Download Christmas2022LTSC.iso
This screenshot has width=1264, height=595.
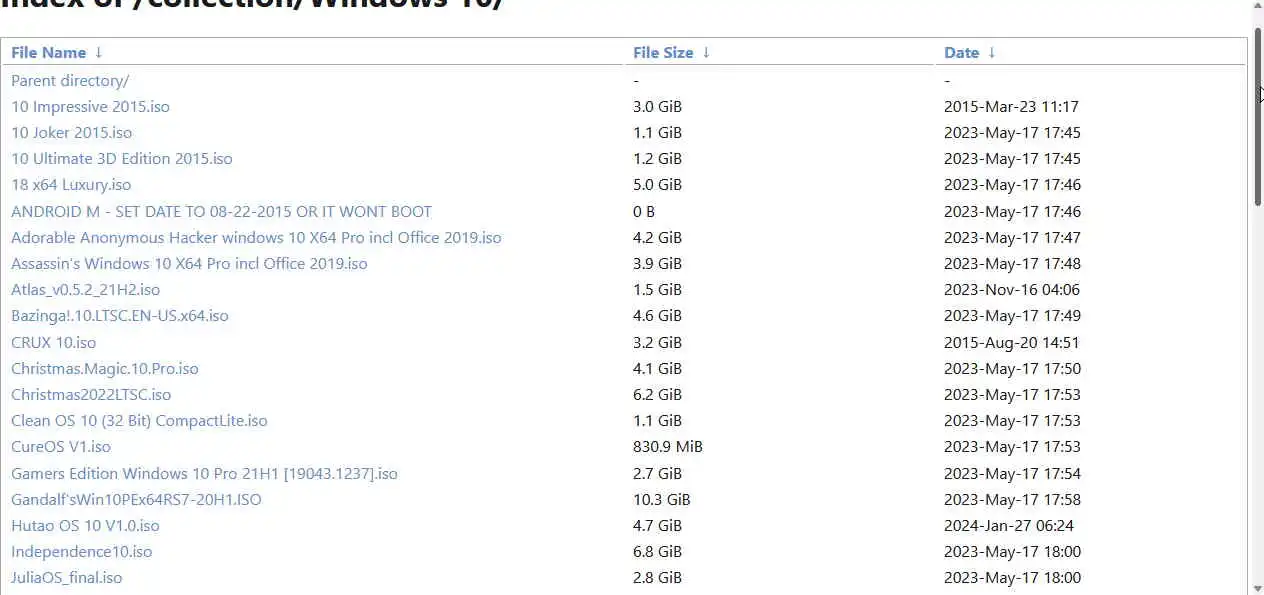coord(91,395)
